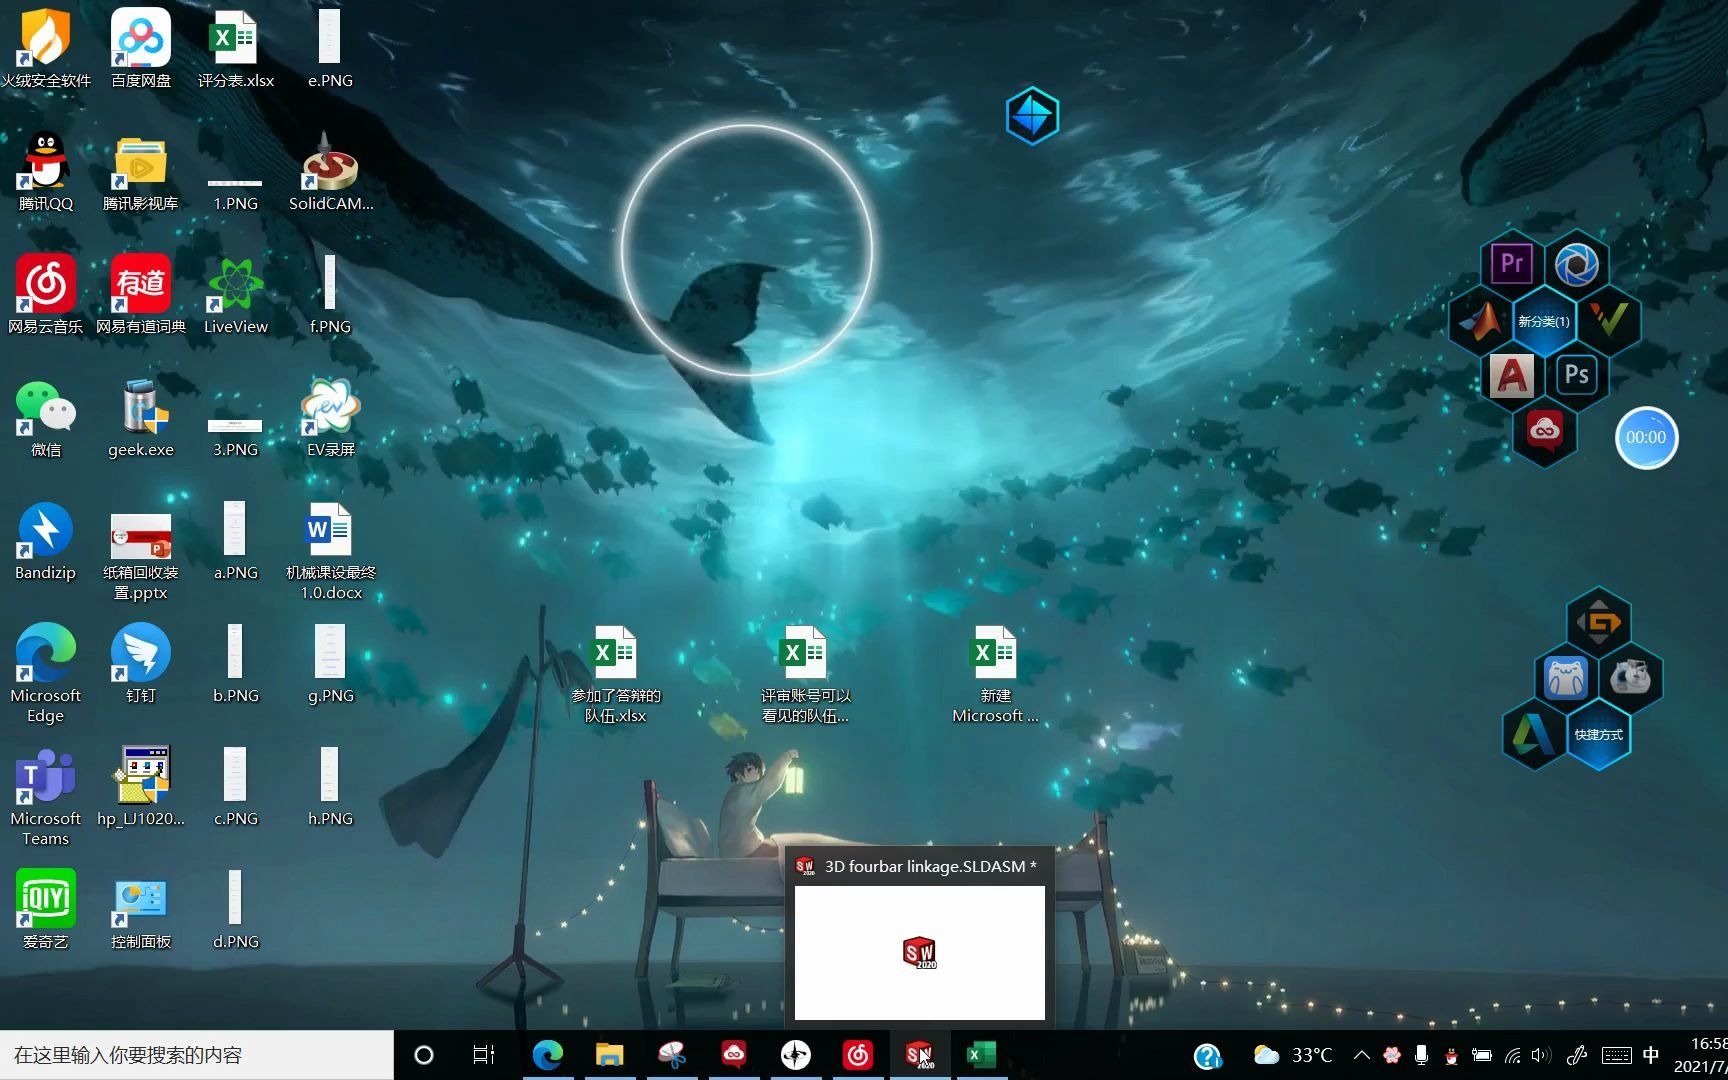Launch green checkmark app in hexagon dock
This screenshot has height=1080, width=1728.
coord(1609,320)
